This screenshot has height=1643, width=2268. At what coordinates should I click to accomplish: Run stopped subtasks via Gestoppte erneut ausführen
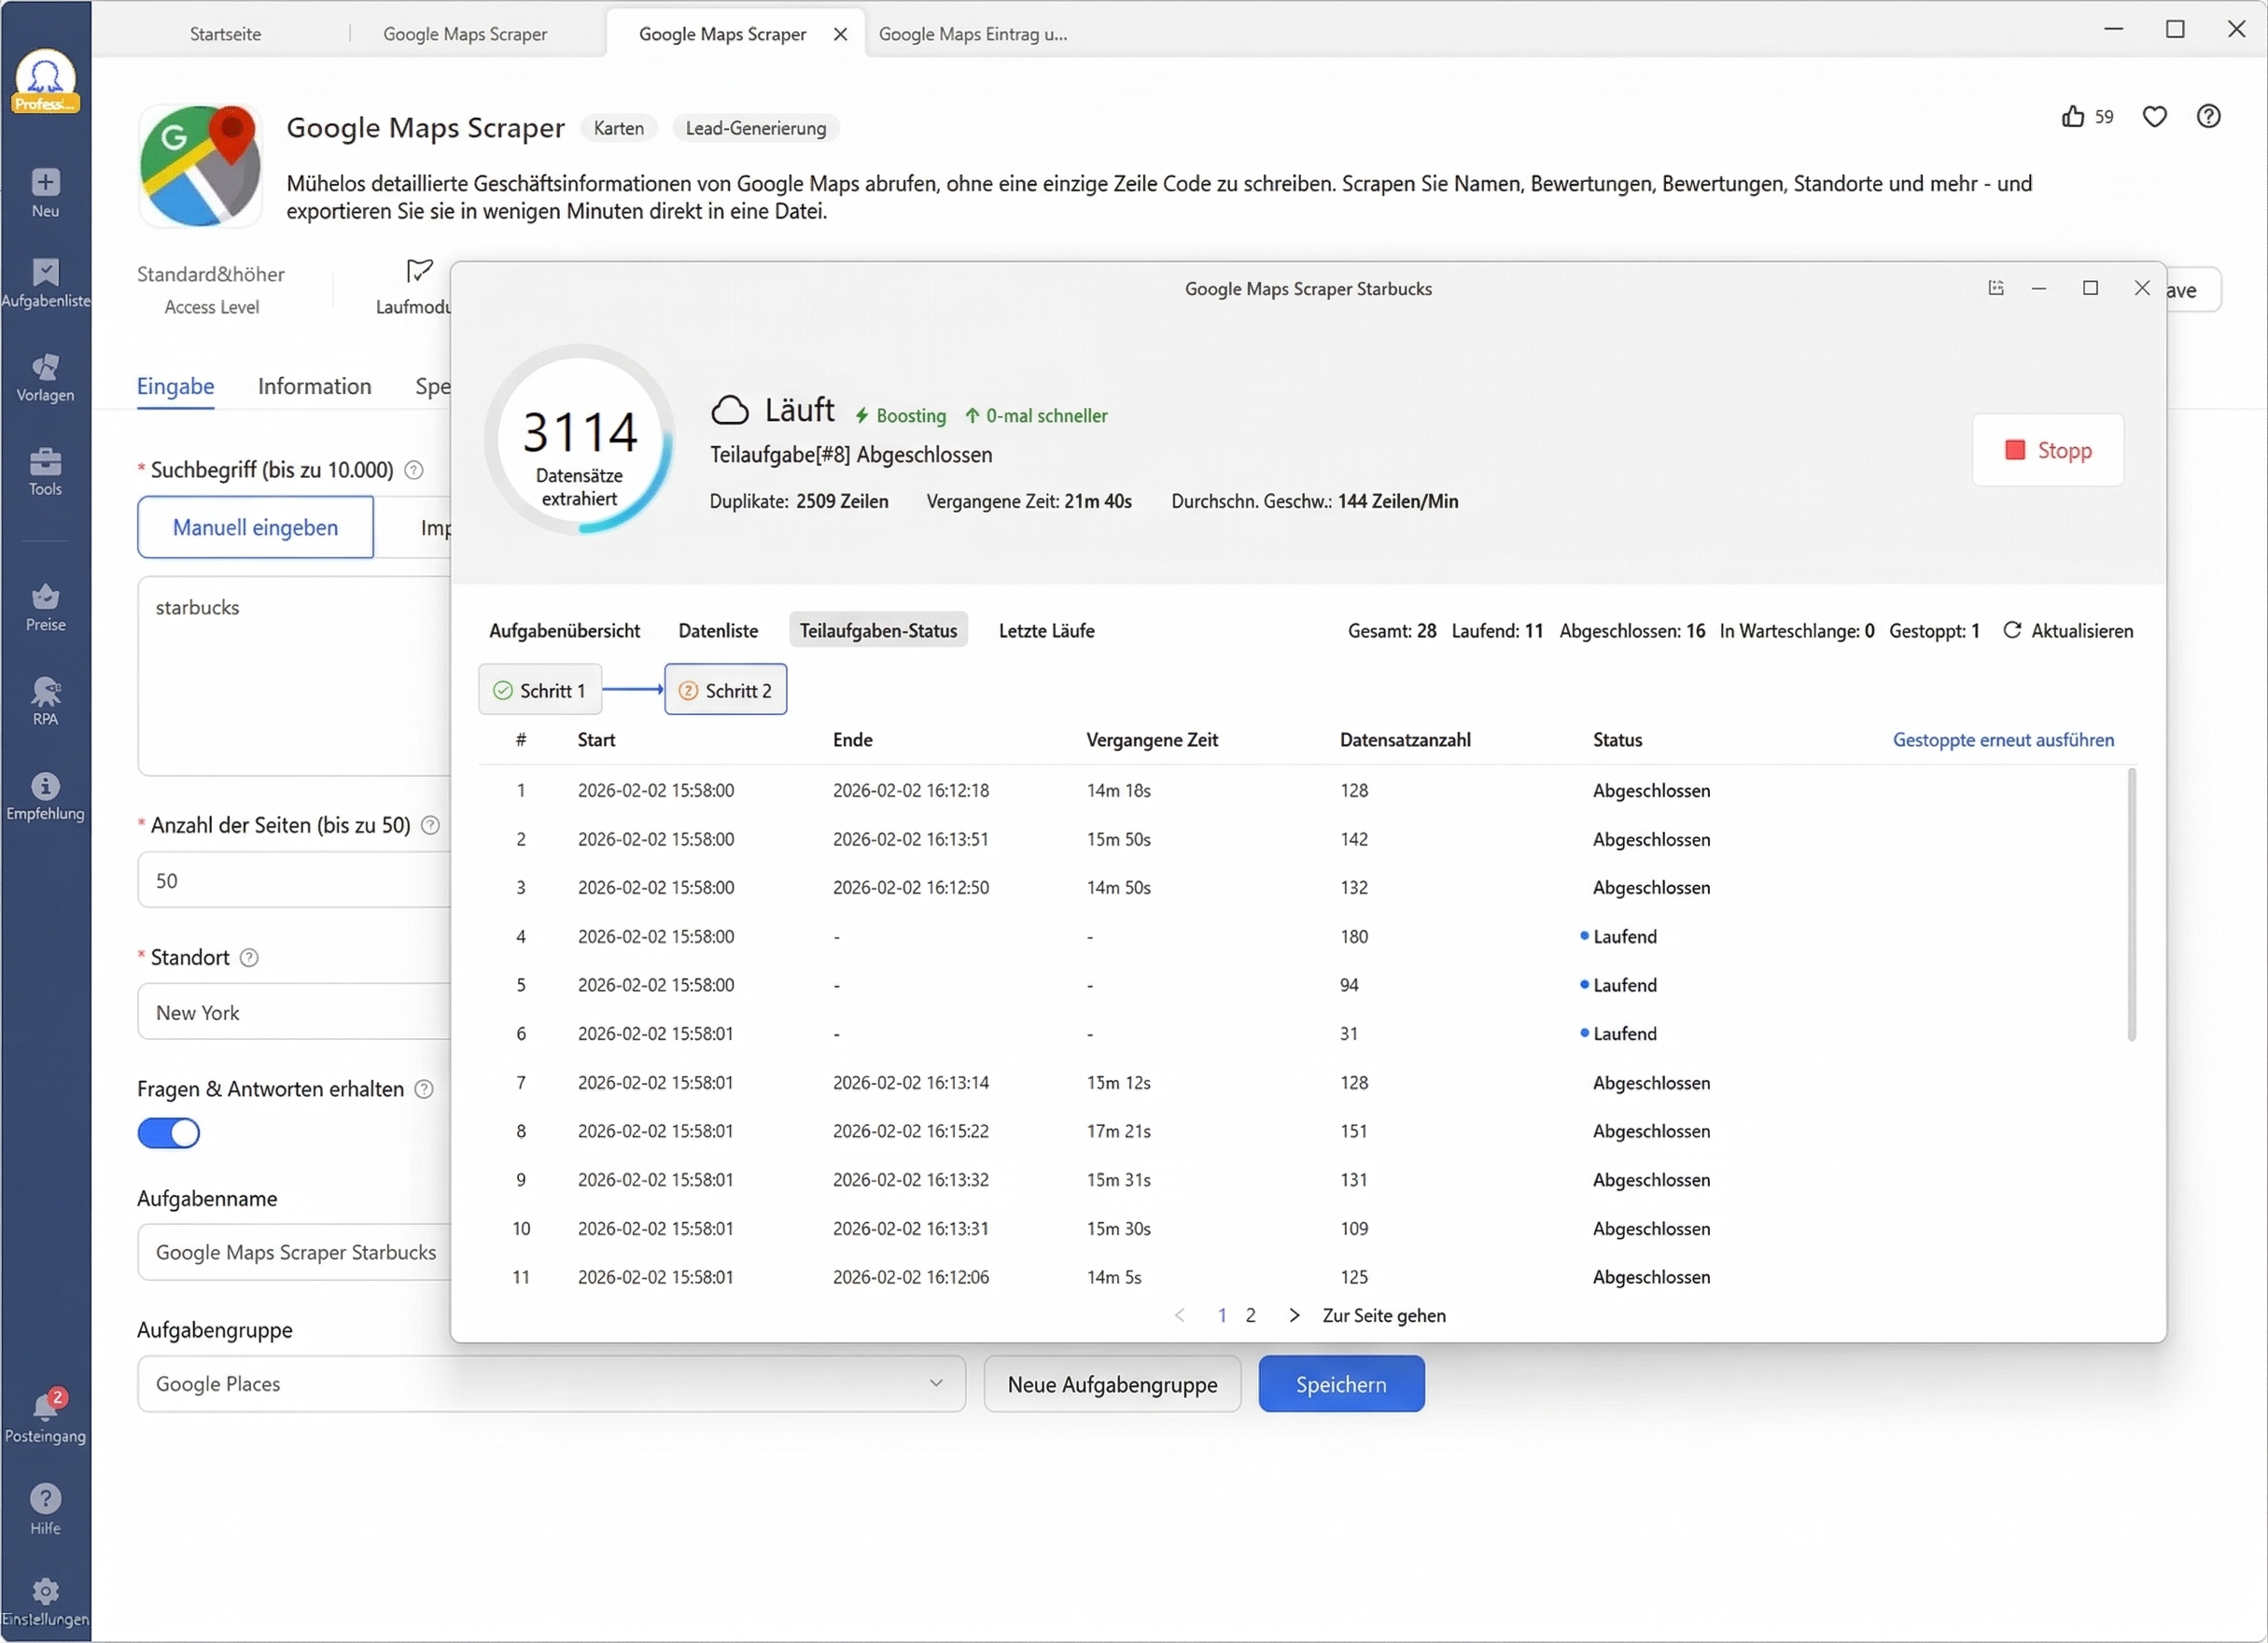(x=2003, y=740)
